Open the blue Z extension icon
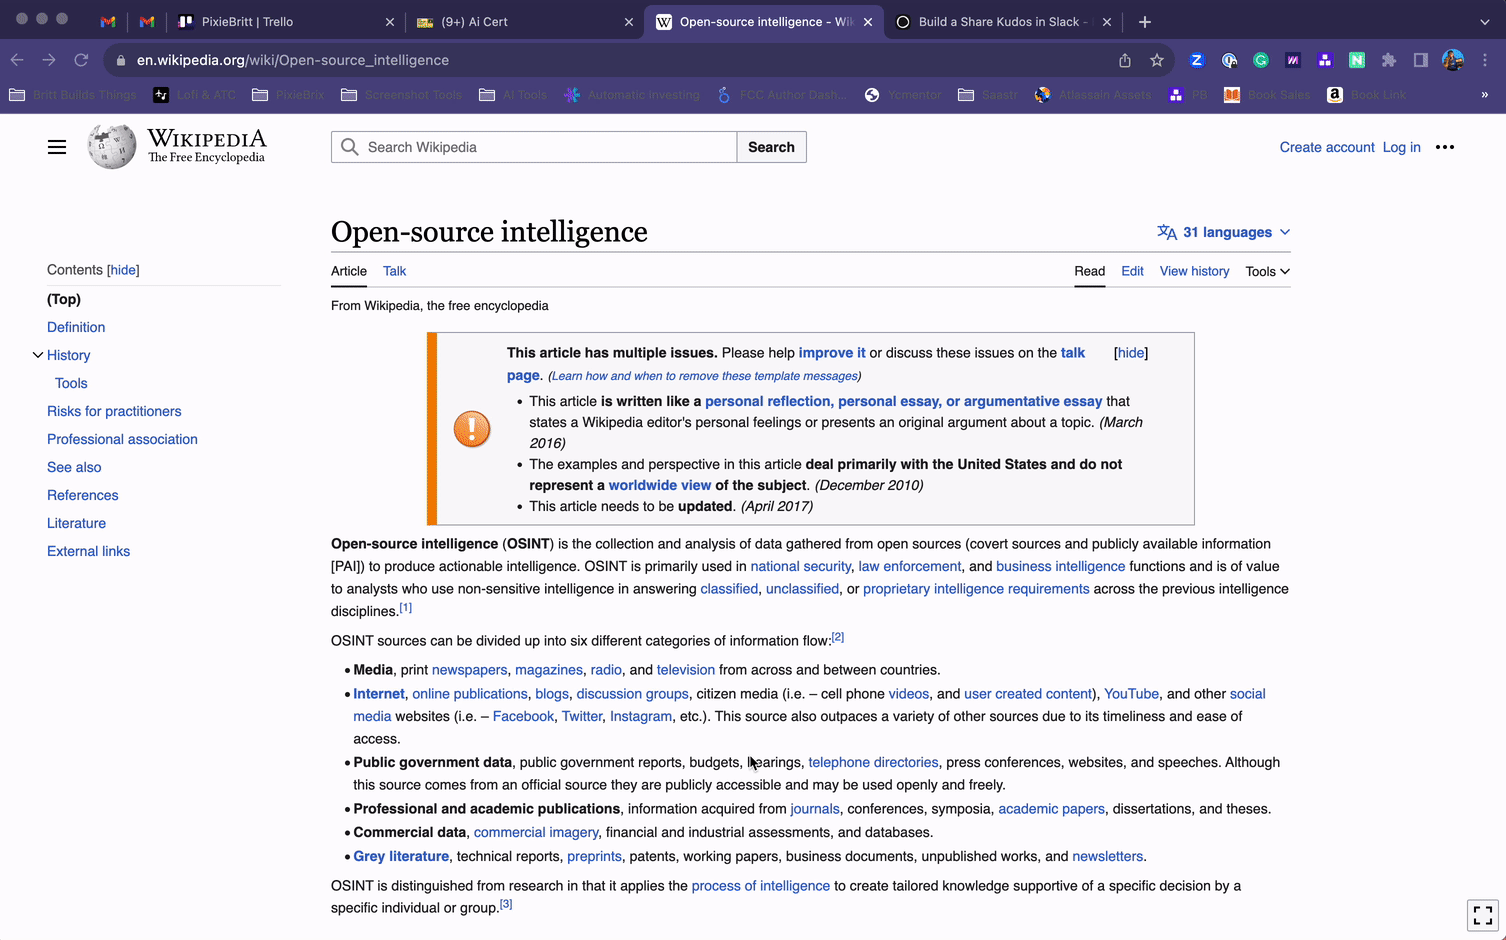Viewport: 1506px width, 940px height. (1197, 60)
